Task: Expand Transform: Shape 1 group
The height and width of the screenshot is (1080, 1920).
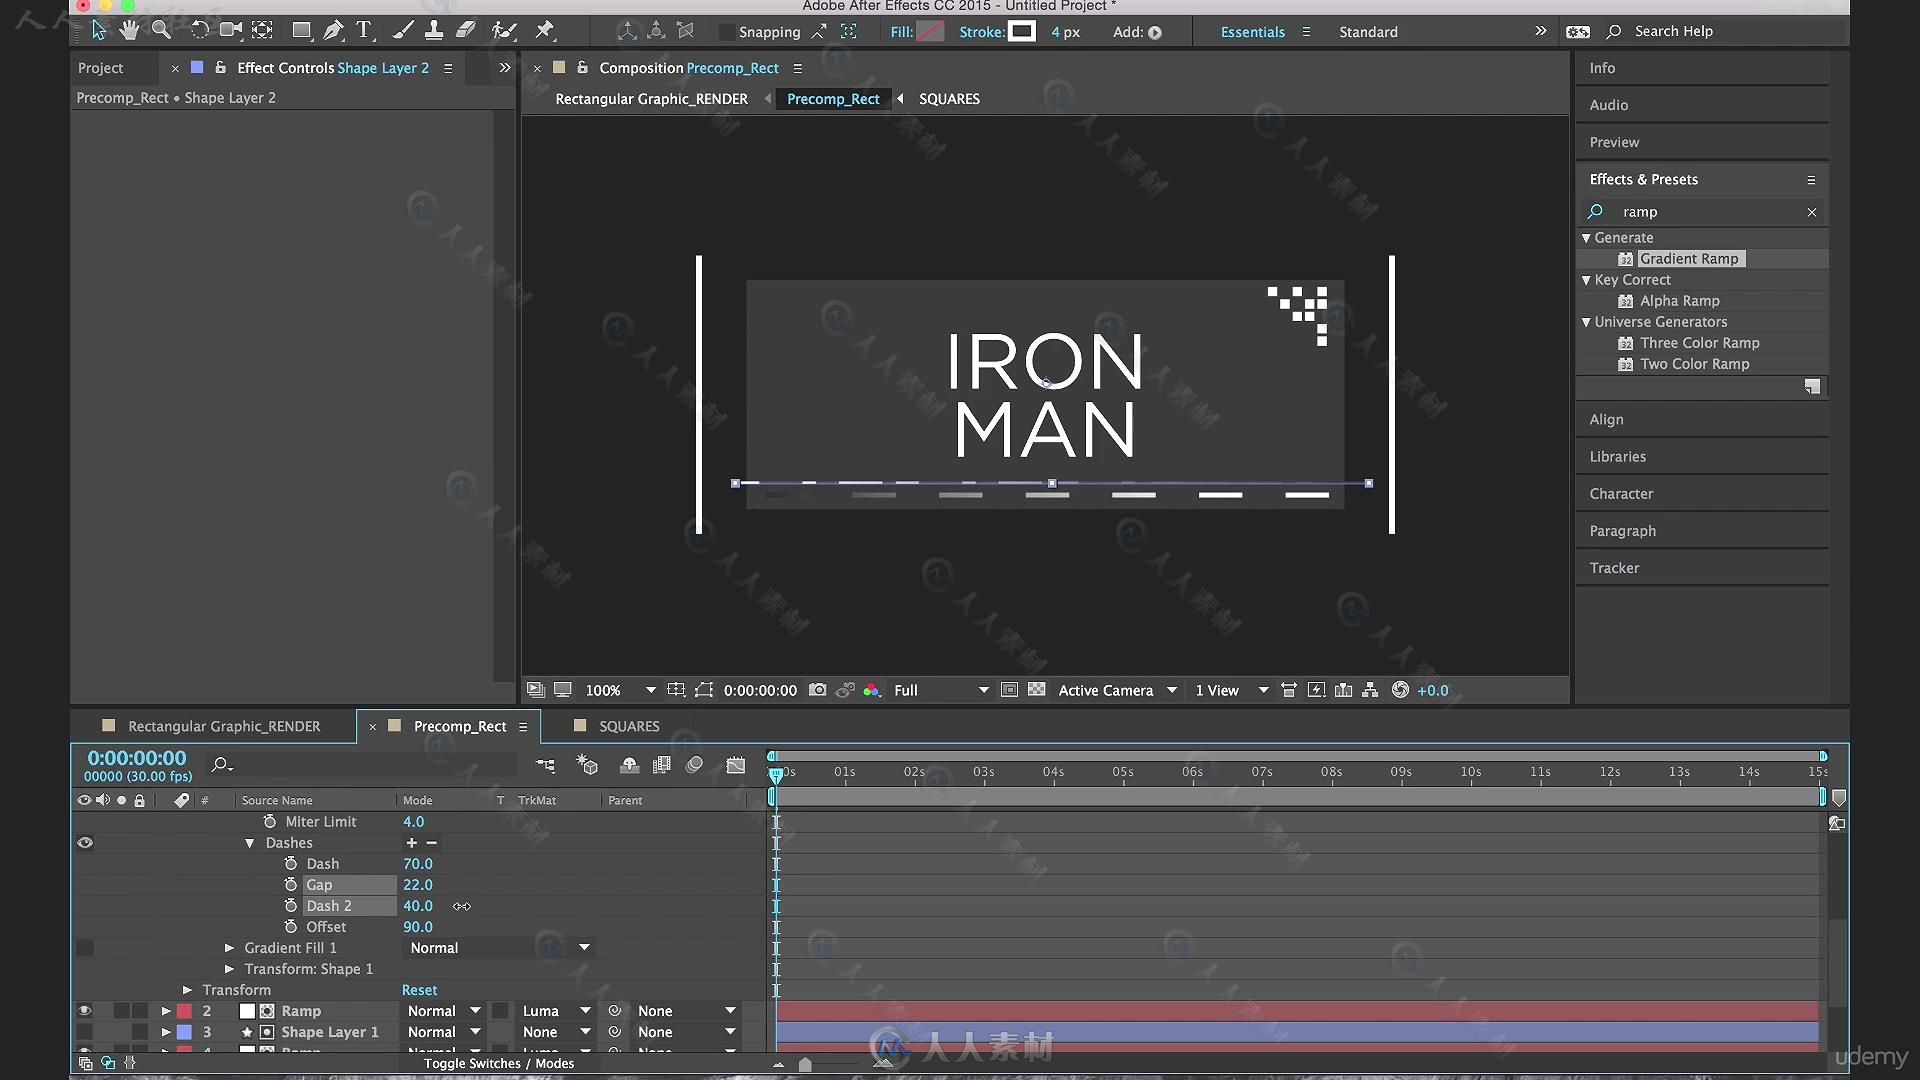Action: (229, 969)
